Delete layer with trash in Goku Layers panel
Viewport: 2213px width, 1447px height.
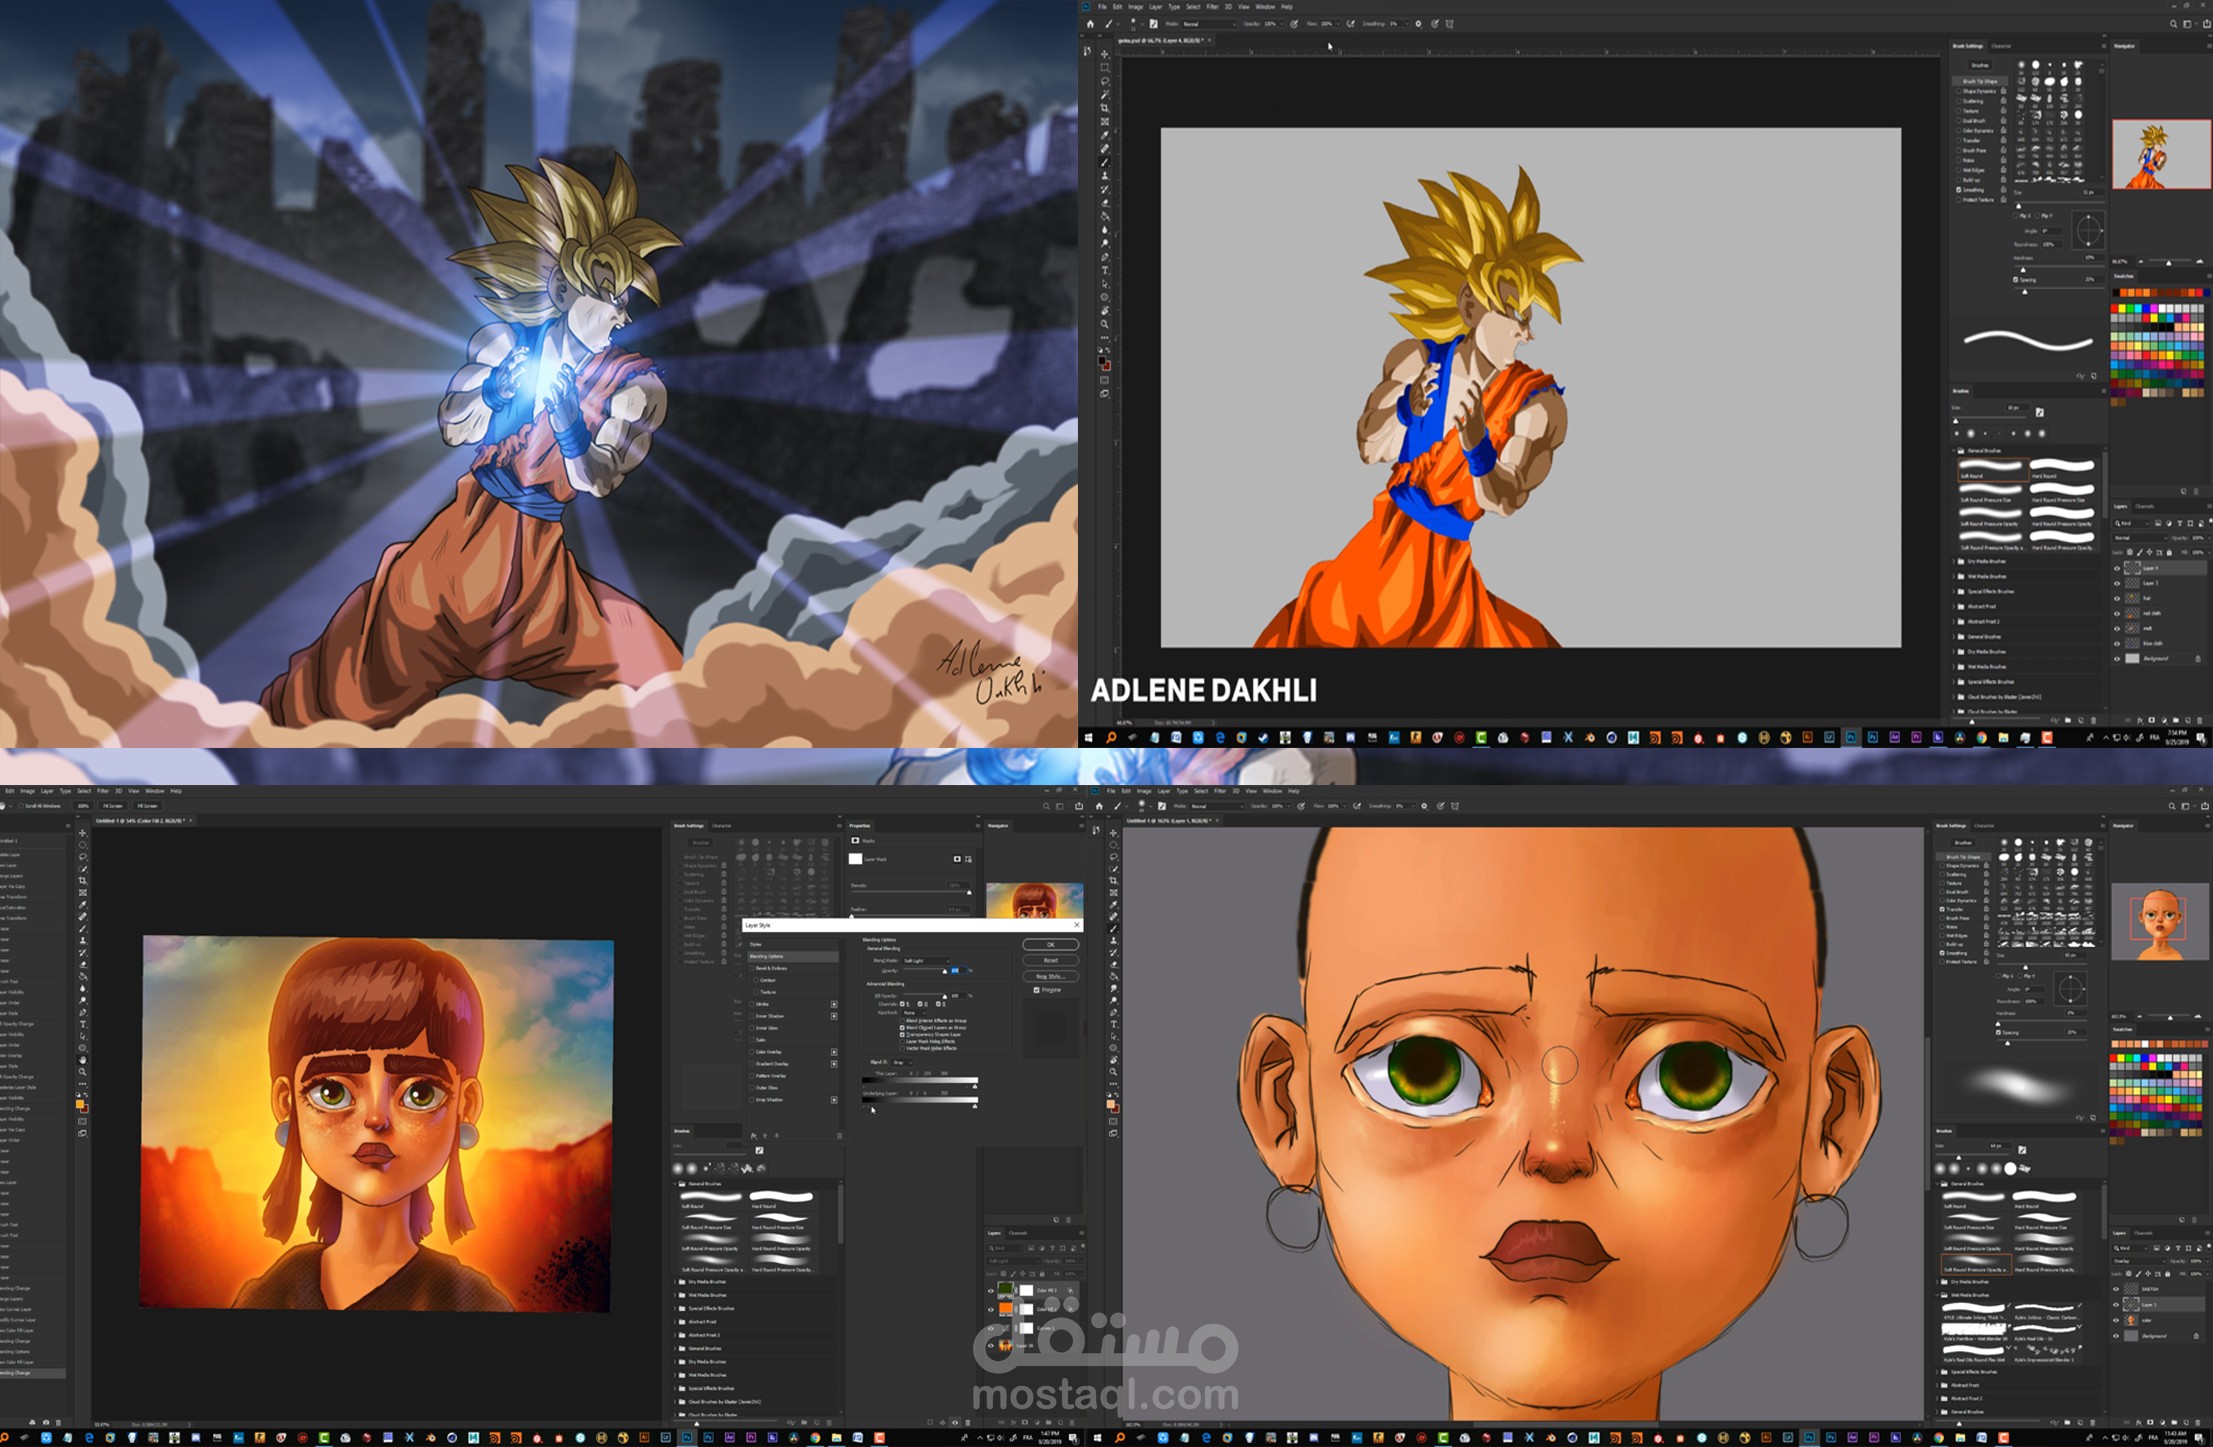point(2199,720)
